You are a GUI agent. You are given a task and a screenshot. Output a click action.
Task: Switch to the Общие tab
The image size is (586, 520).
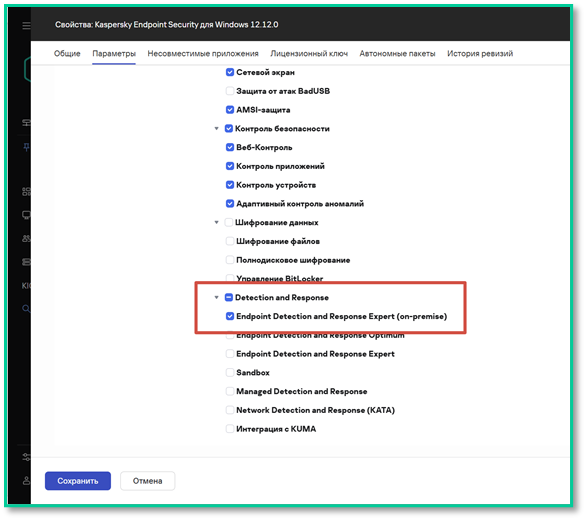click(67, 53)
